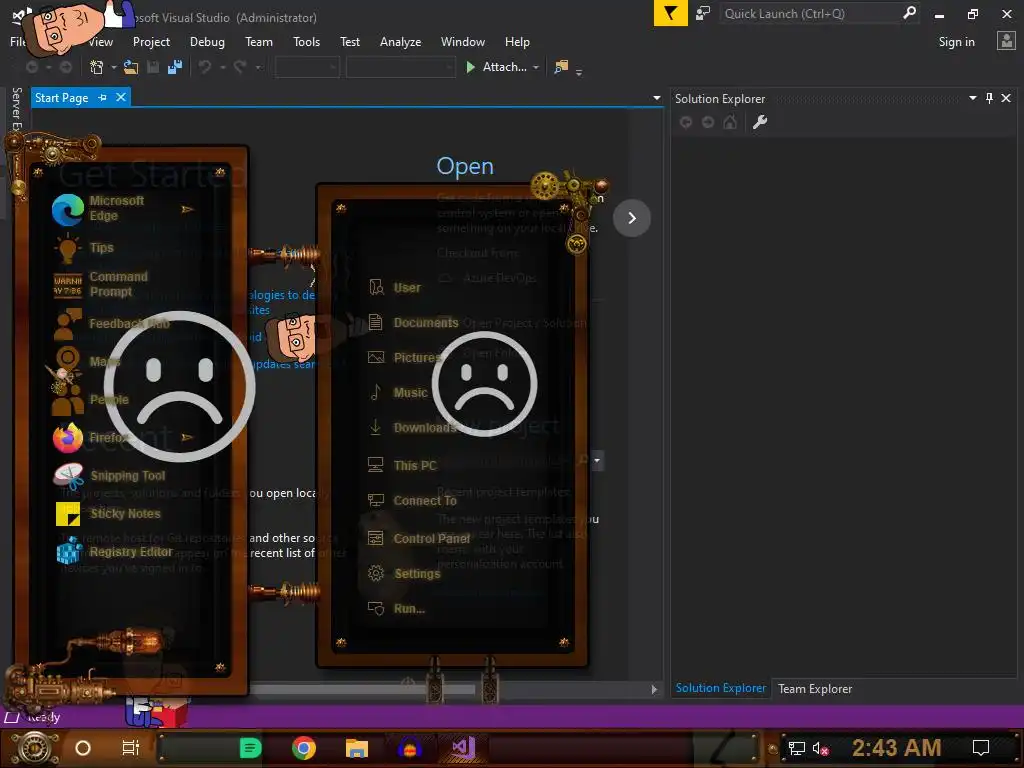Screen dimensions: 1024x768
Task: Switch to the Team Explorer tab
Action: (x=814, y=689)
